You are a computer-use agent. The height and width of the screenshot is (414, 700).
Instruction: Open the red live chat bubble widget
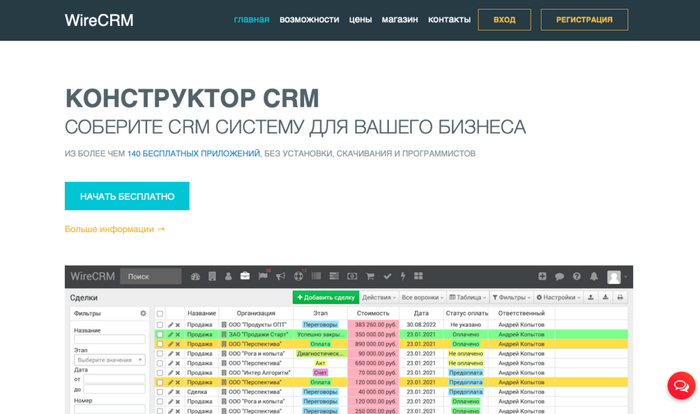(x=681, y=385)
